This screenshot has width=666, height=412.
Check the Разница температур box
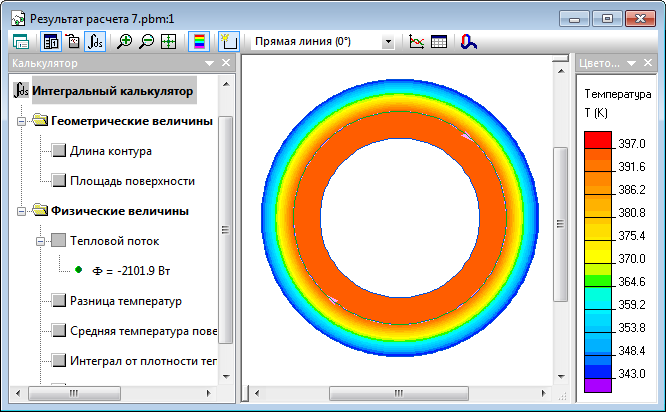(x=58, y=301)
